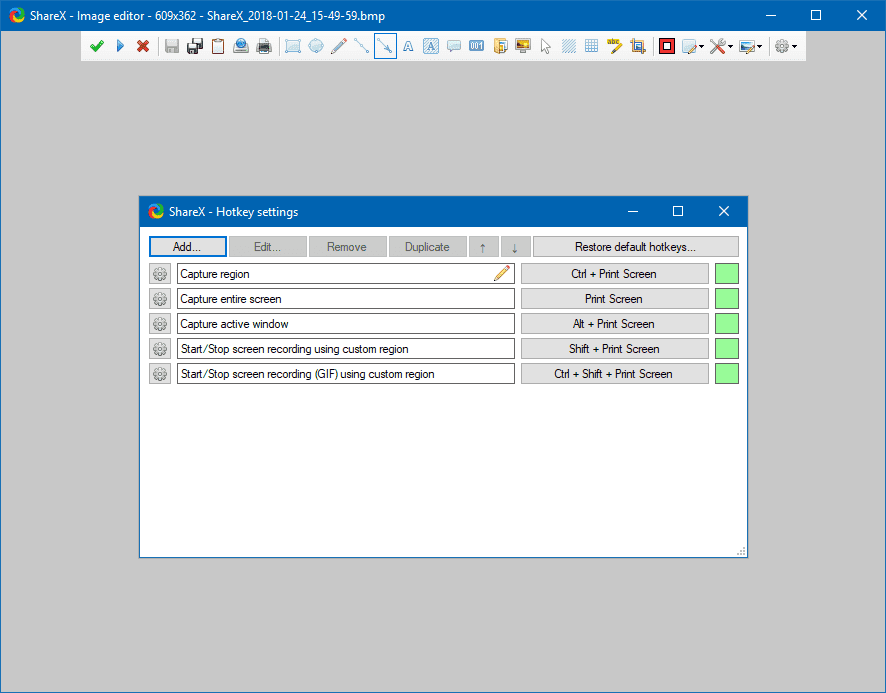Click the green checkmark to run after-capture tasks
The height and width of the screenshot is (693, 886).
click(x=97, y=46)
